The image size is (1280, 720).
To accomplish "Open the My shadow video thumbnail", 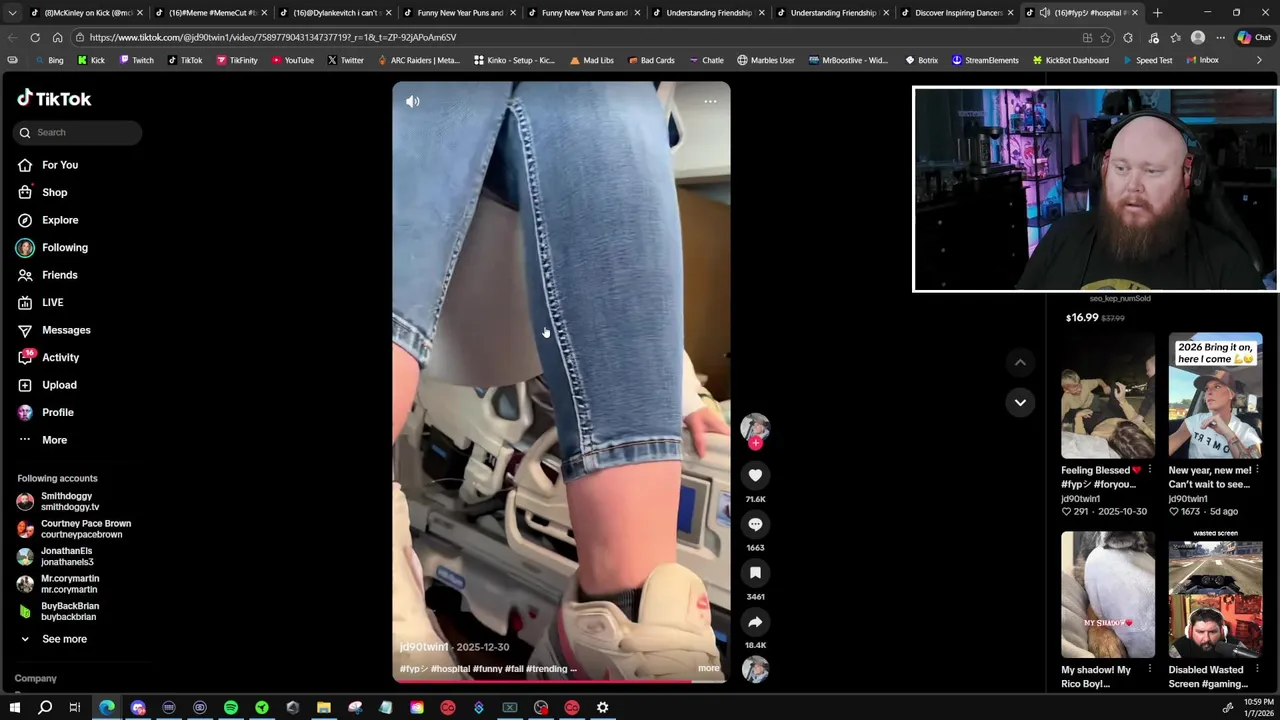I will [1108, 595].
